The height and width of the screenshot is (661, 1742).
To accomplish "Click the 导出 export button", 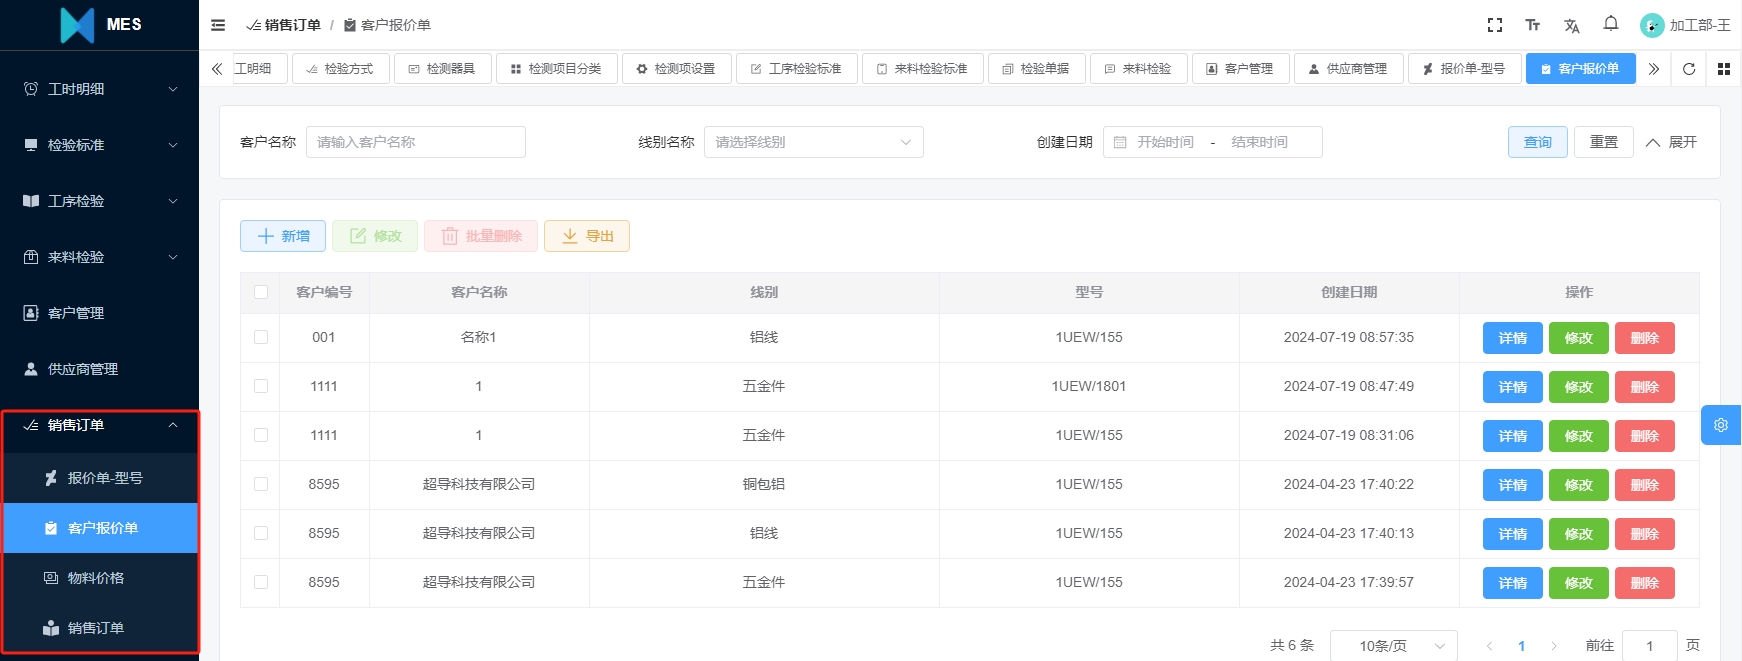I will tap(587, 236).
